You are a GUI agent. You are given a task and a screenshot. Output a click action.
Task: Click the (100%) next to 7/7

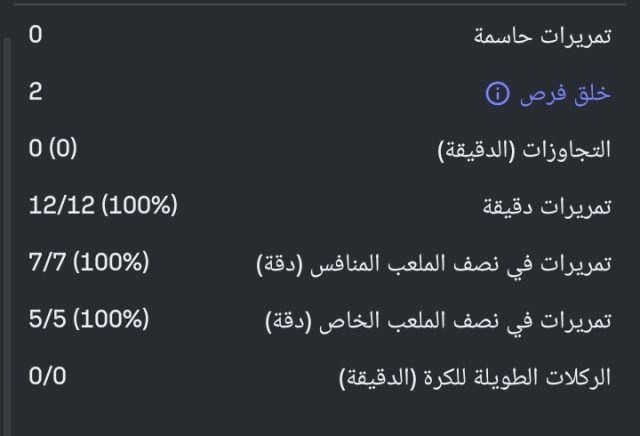[111, 264]
